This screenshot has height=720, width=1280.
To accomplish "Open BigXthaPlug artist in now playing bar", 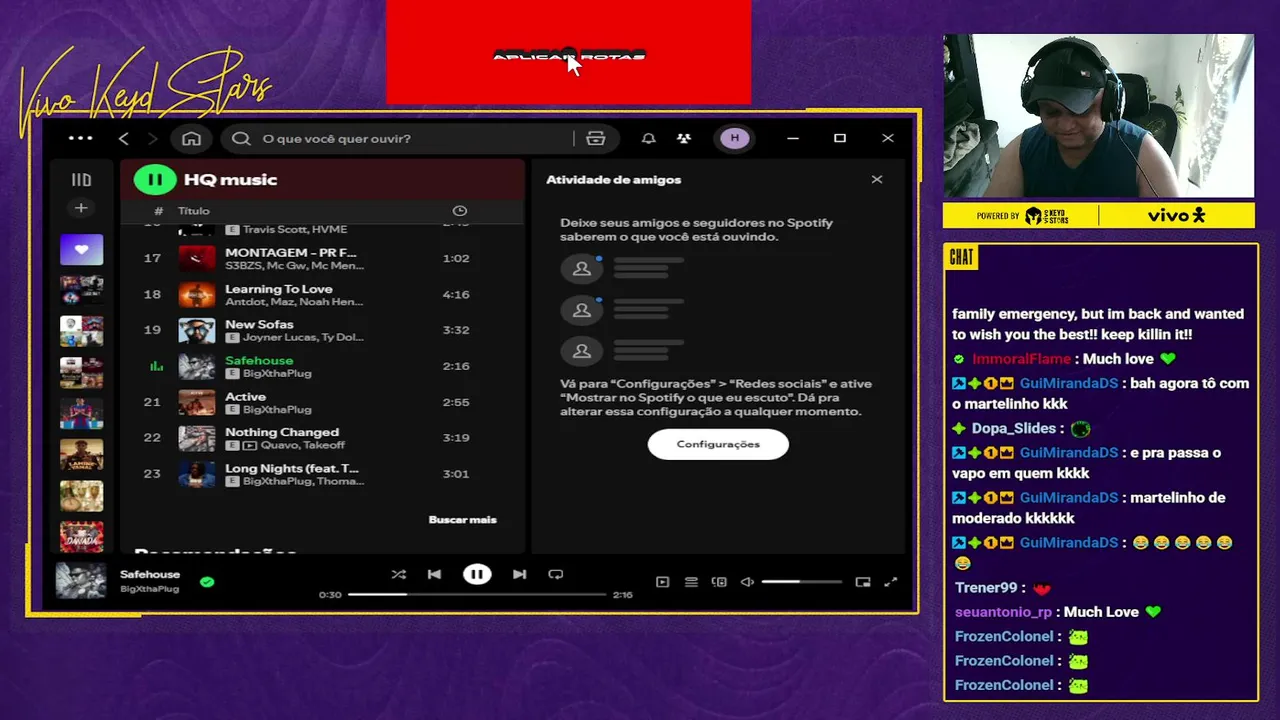I will [x=149, y=589].
